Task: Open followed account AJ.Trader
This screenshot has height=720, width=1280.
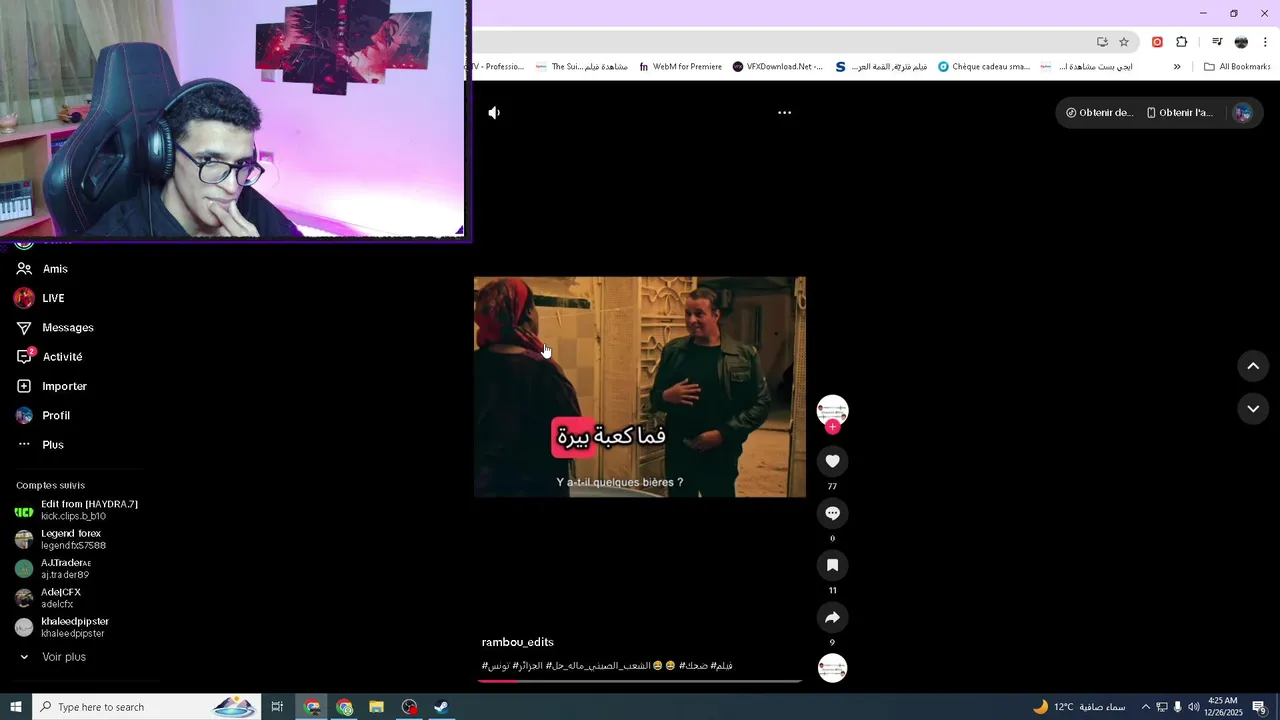Action: point(55,568)
